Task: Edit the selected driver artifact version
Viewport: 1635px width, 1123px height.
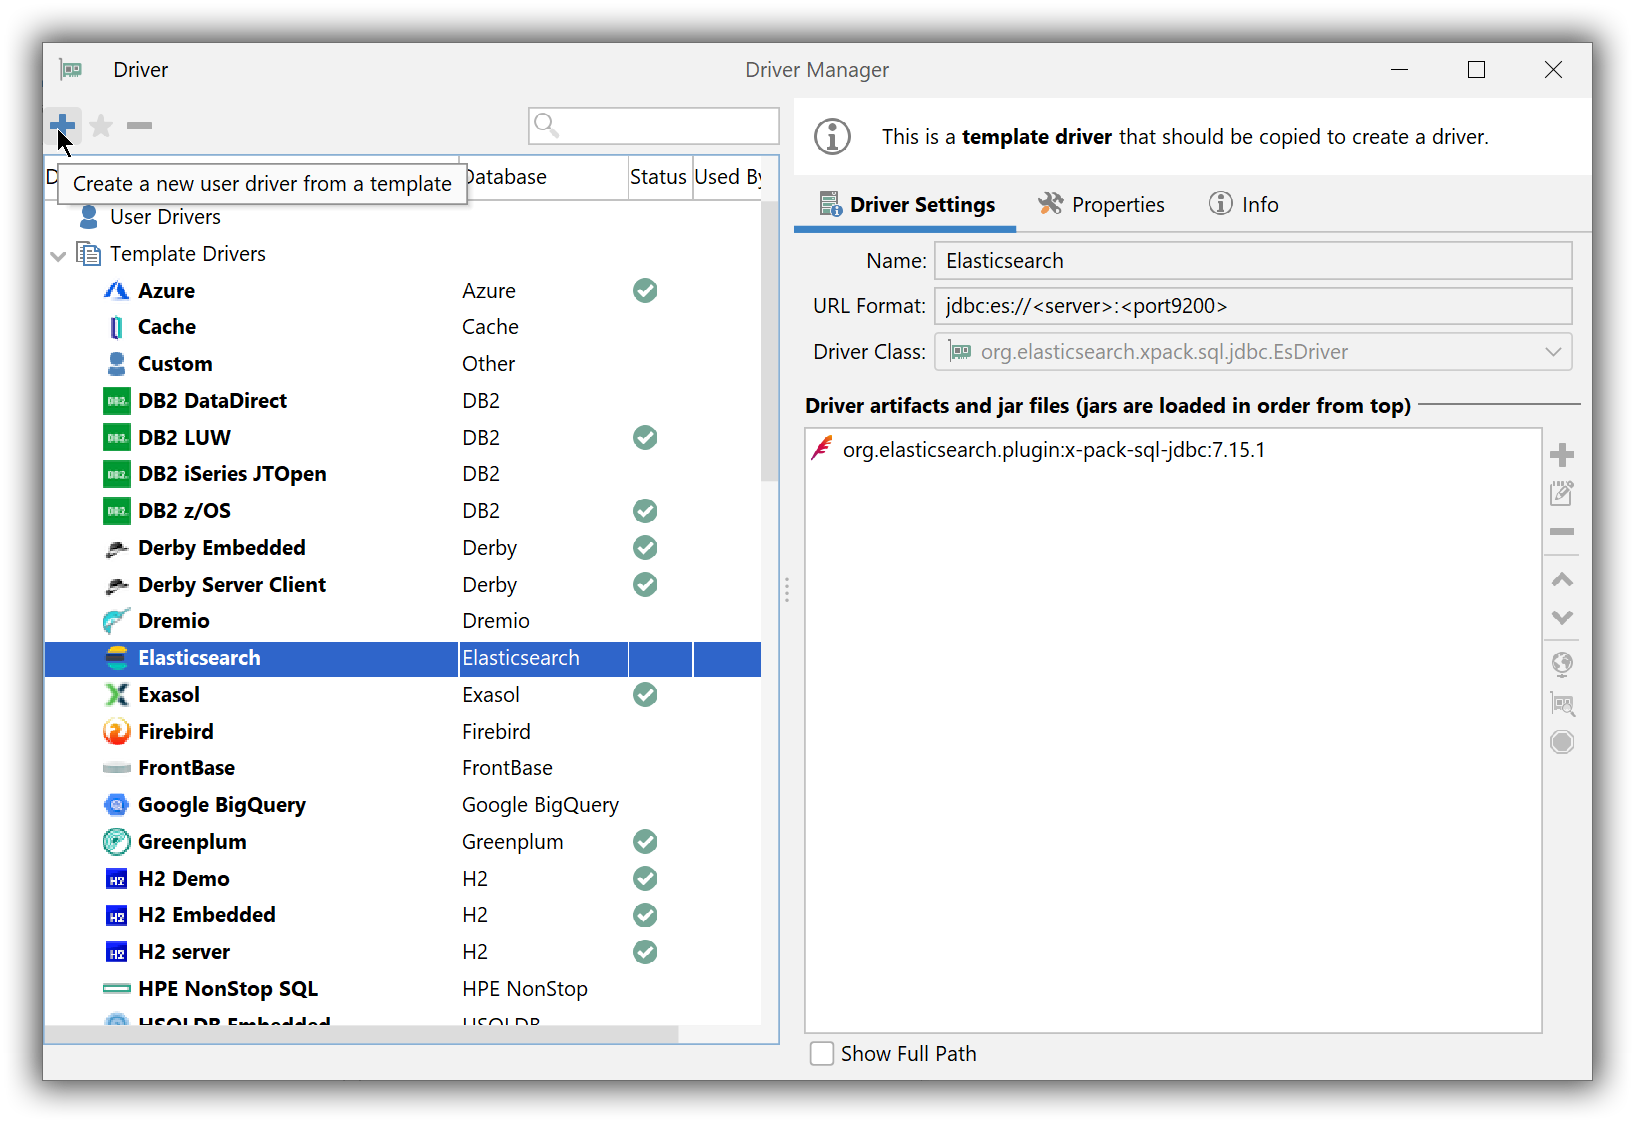Action: [x=1562, y=493]
